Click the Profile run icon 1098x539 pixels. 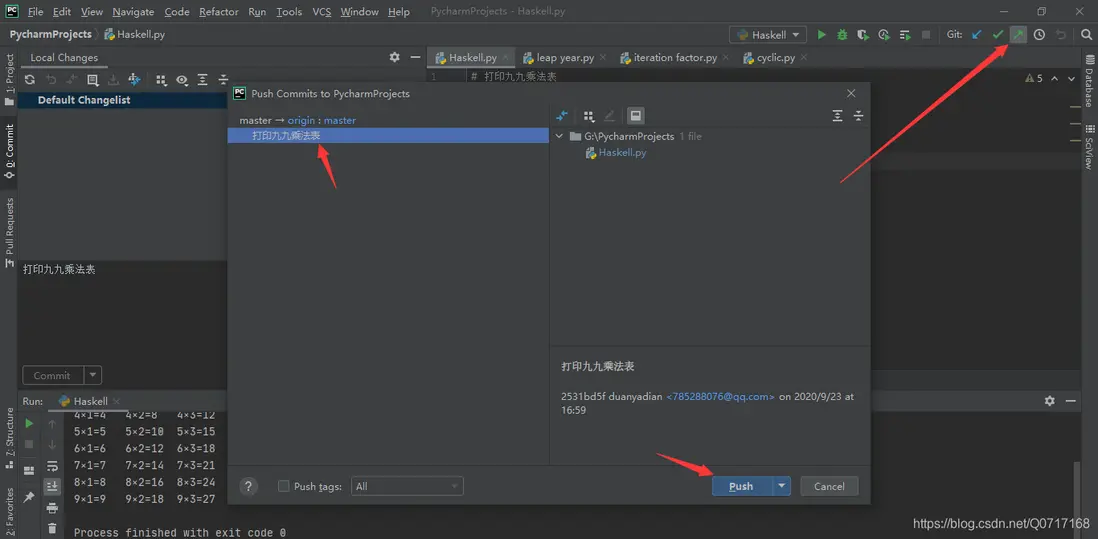coord(884,34)
